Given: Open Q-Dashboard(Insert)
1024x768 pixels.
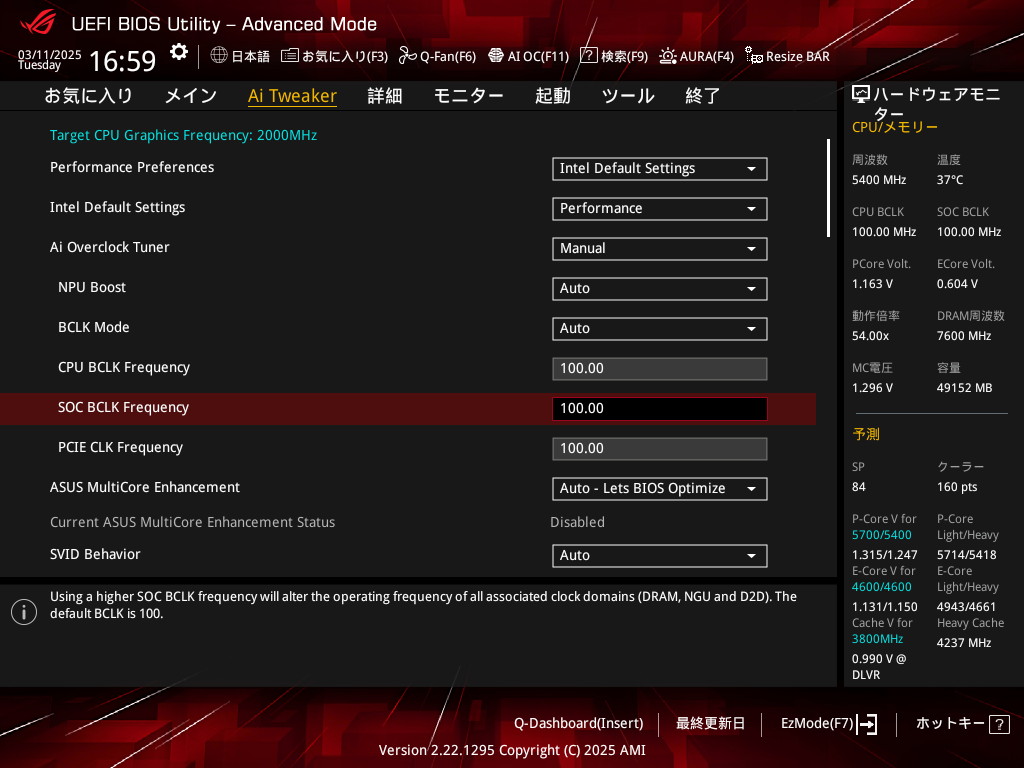Looking at the screenshot, I should [x=579, y=724].
